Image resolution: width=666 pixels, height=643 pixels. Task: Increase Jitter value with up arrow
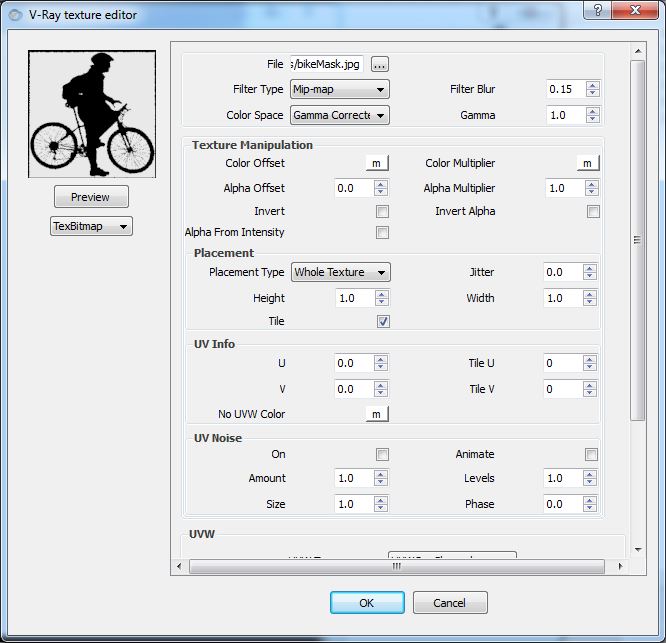coord(590,268)
